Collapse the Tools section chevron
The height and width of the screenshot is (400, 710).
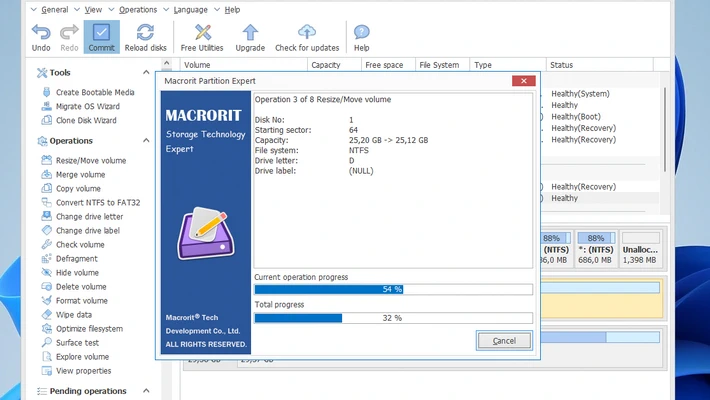click(146, 72)
